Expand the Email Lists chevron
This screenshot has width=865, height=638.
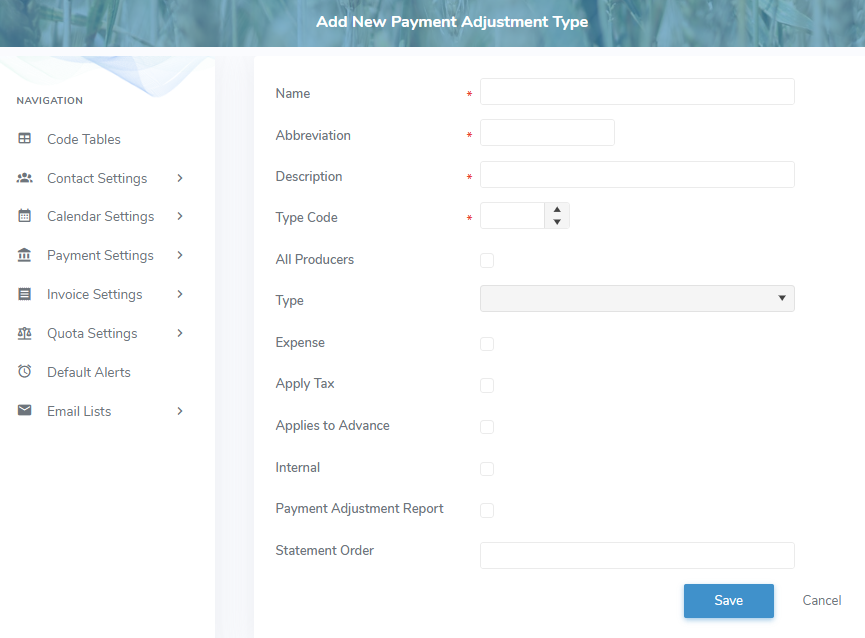[x=180, y=411]
